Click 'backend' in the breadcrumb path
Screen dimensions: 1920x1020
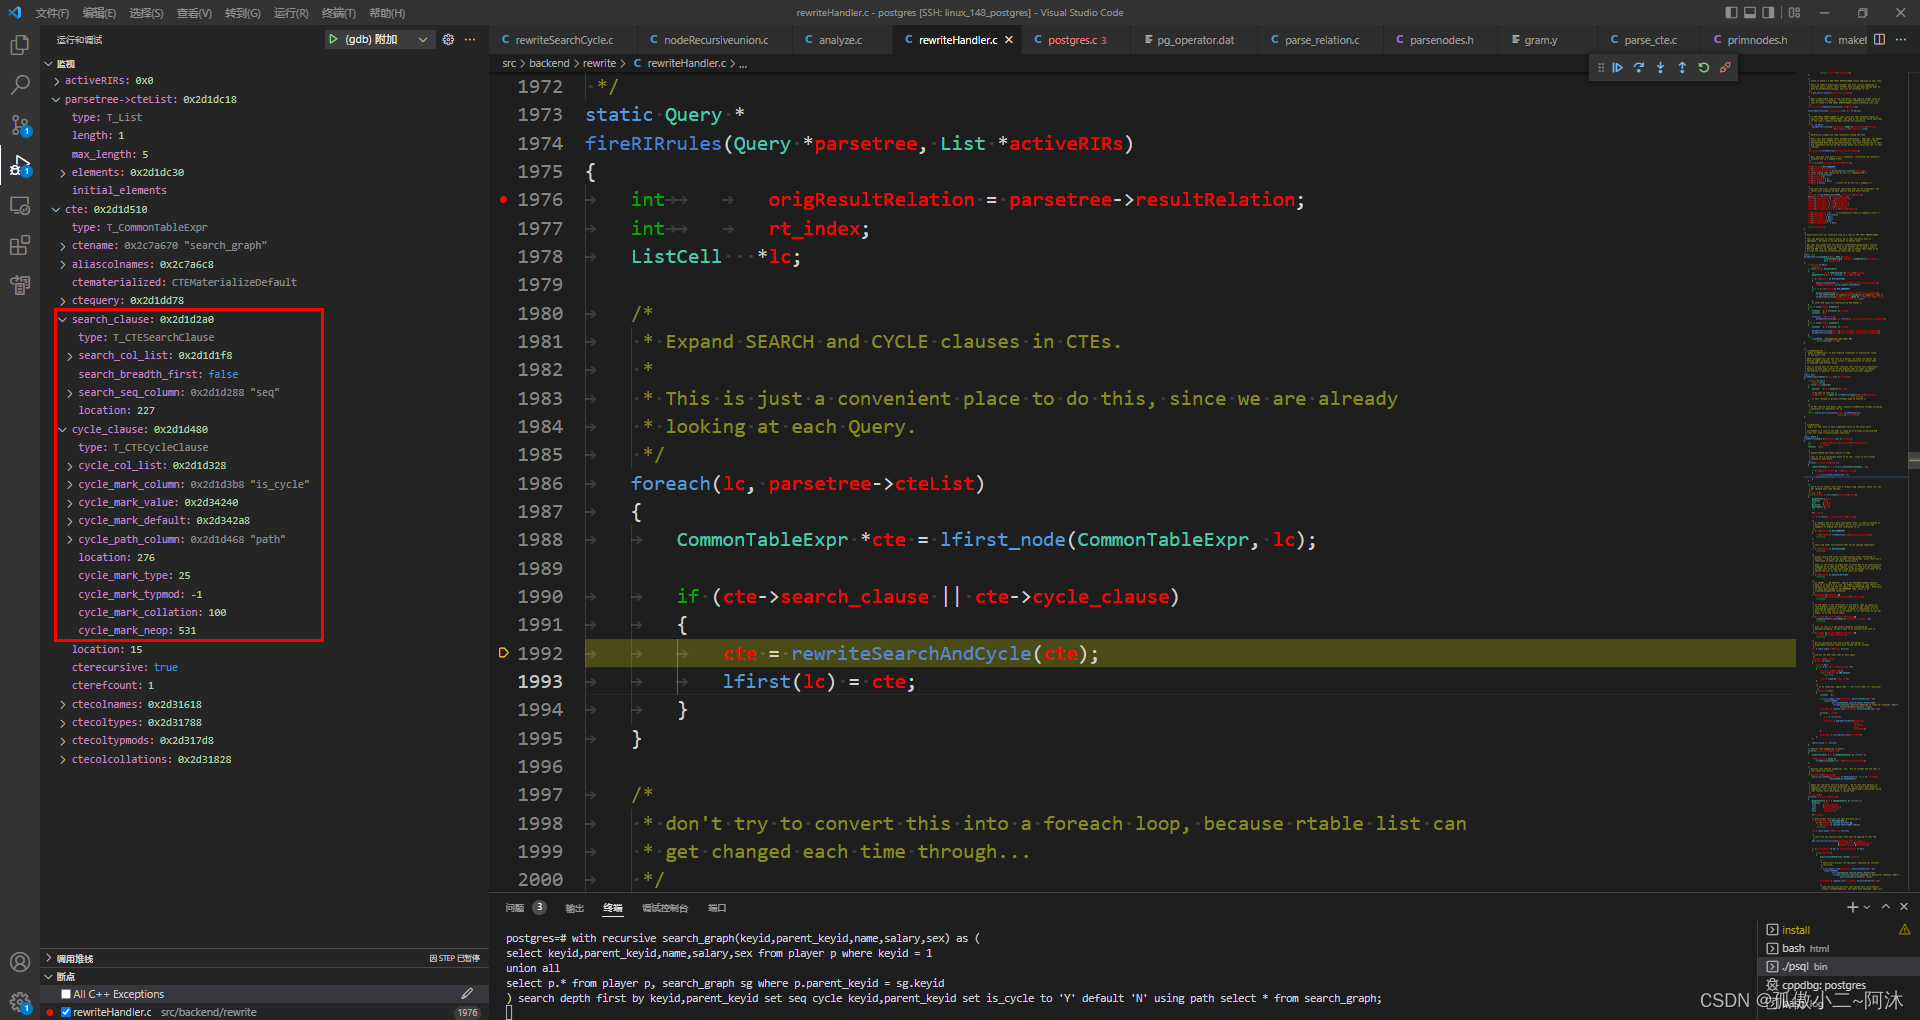click(x=549, y=63)
